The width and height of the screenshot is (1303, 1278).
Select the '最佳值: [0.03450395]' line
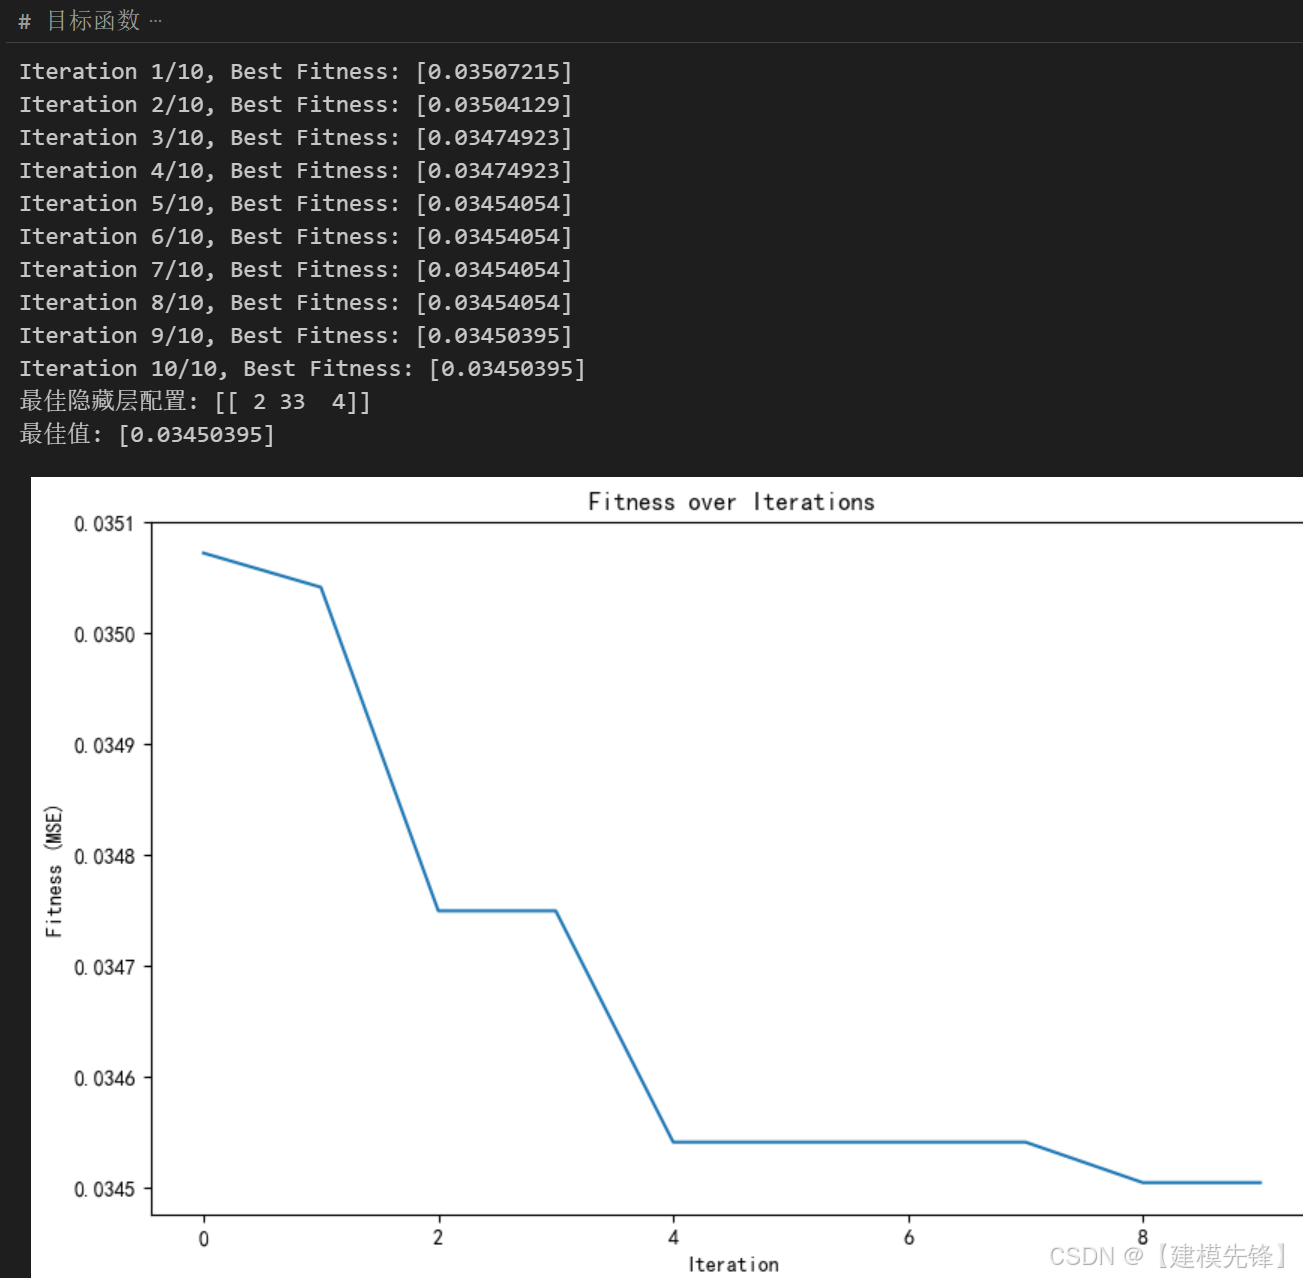[147, 435]
